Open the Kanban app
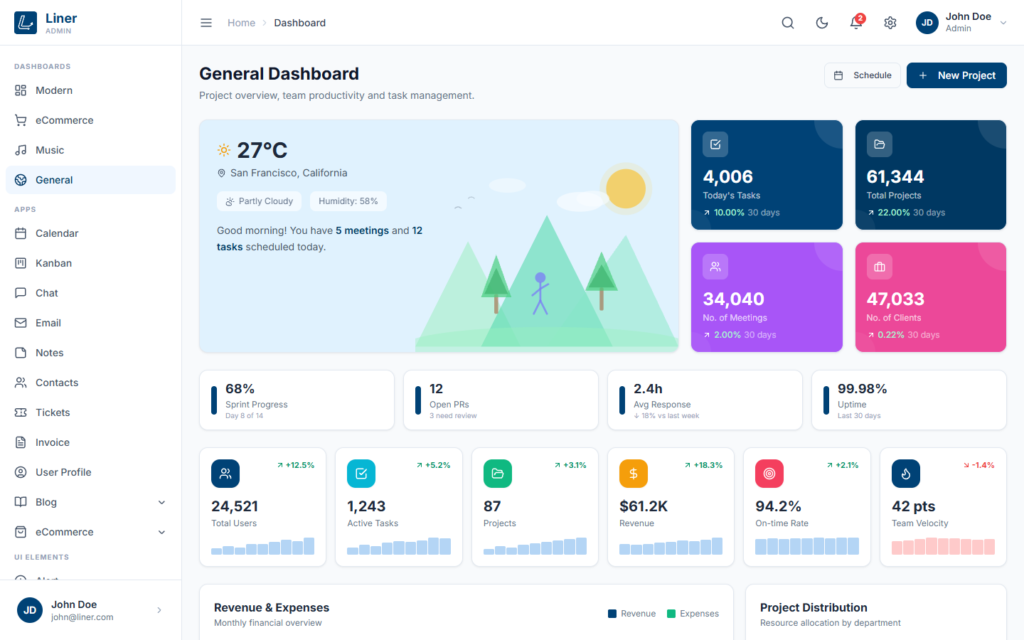The height and width of the screenshot is (640, 1024). (91, 263)
